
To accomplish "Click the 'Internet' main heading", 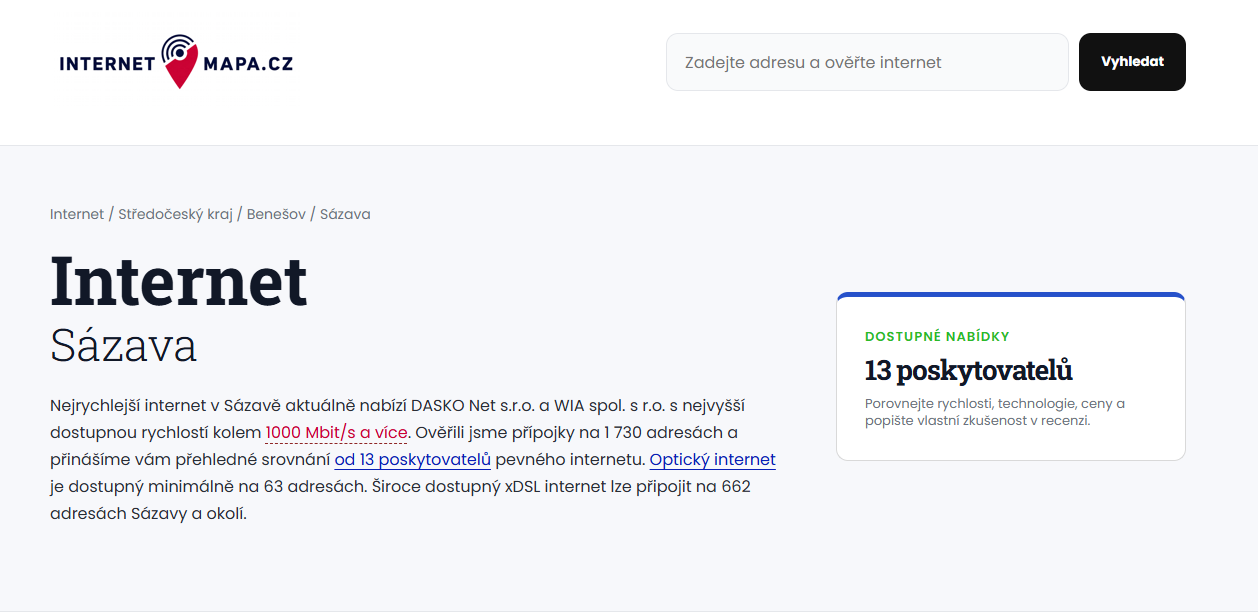I will click(x=179, y=280).
